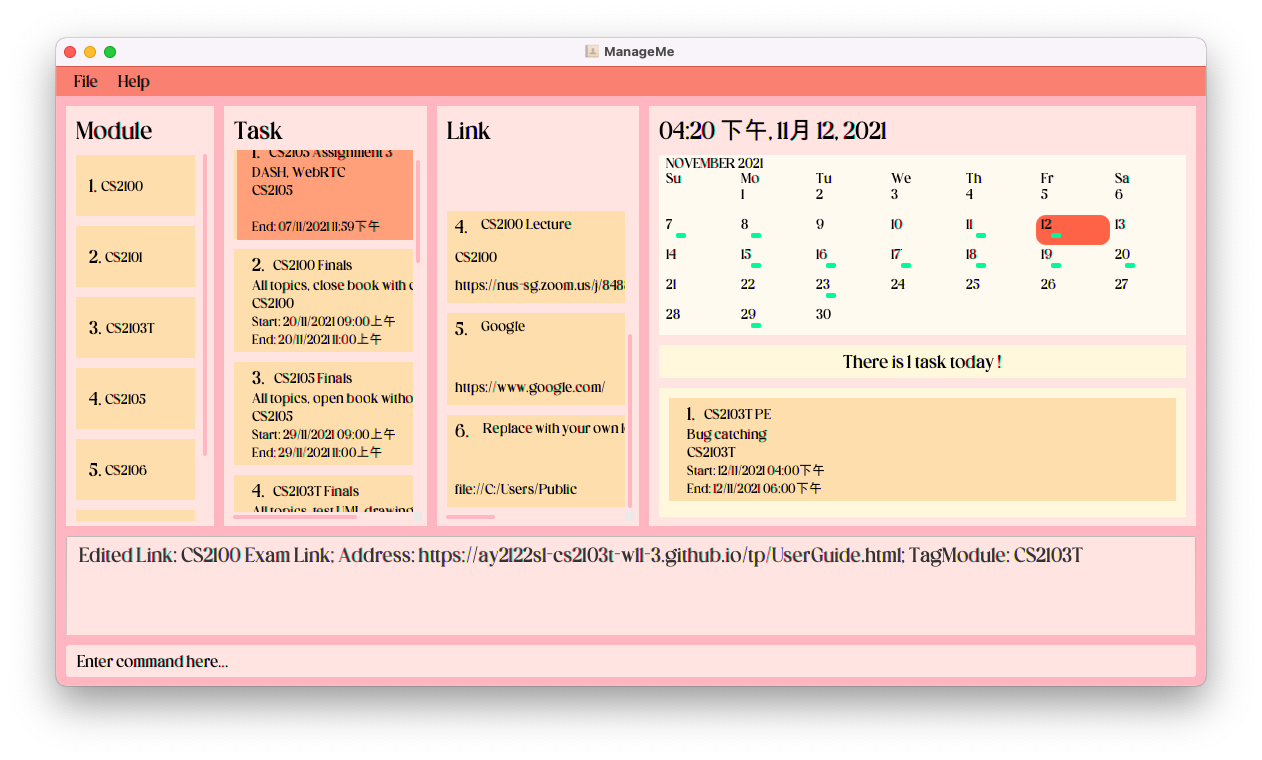Select November 26 in calendar
The height and width of the screenshot is (760, 1262).
pyautogui.click(x=1048, y=285)
